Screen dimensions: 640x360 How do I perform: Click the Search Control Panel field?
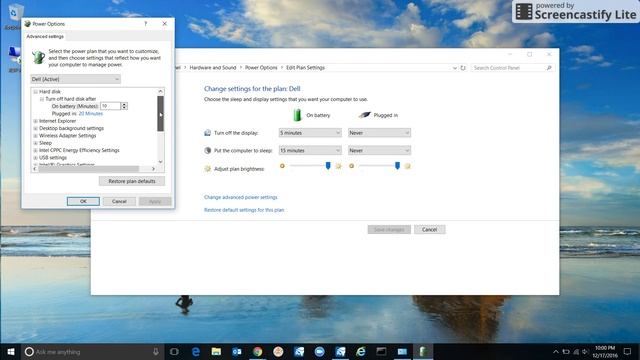[509, 68]
